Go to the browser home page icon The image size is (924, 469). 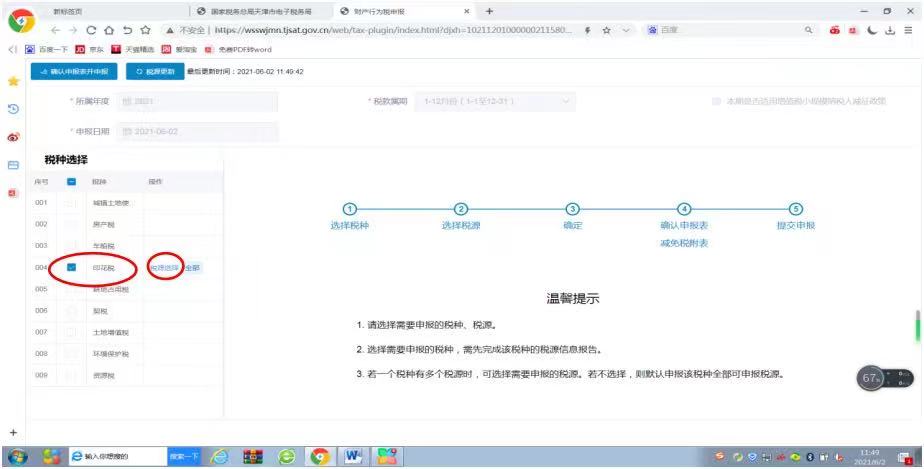pos(109,30)
